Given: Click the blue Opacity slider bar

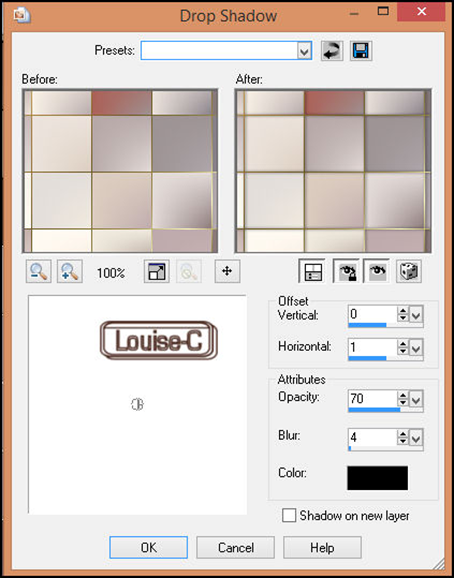Looking at the screenshot, I should pos(374,410).
